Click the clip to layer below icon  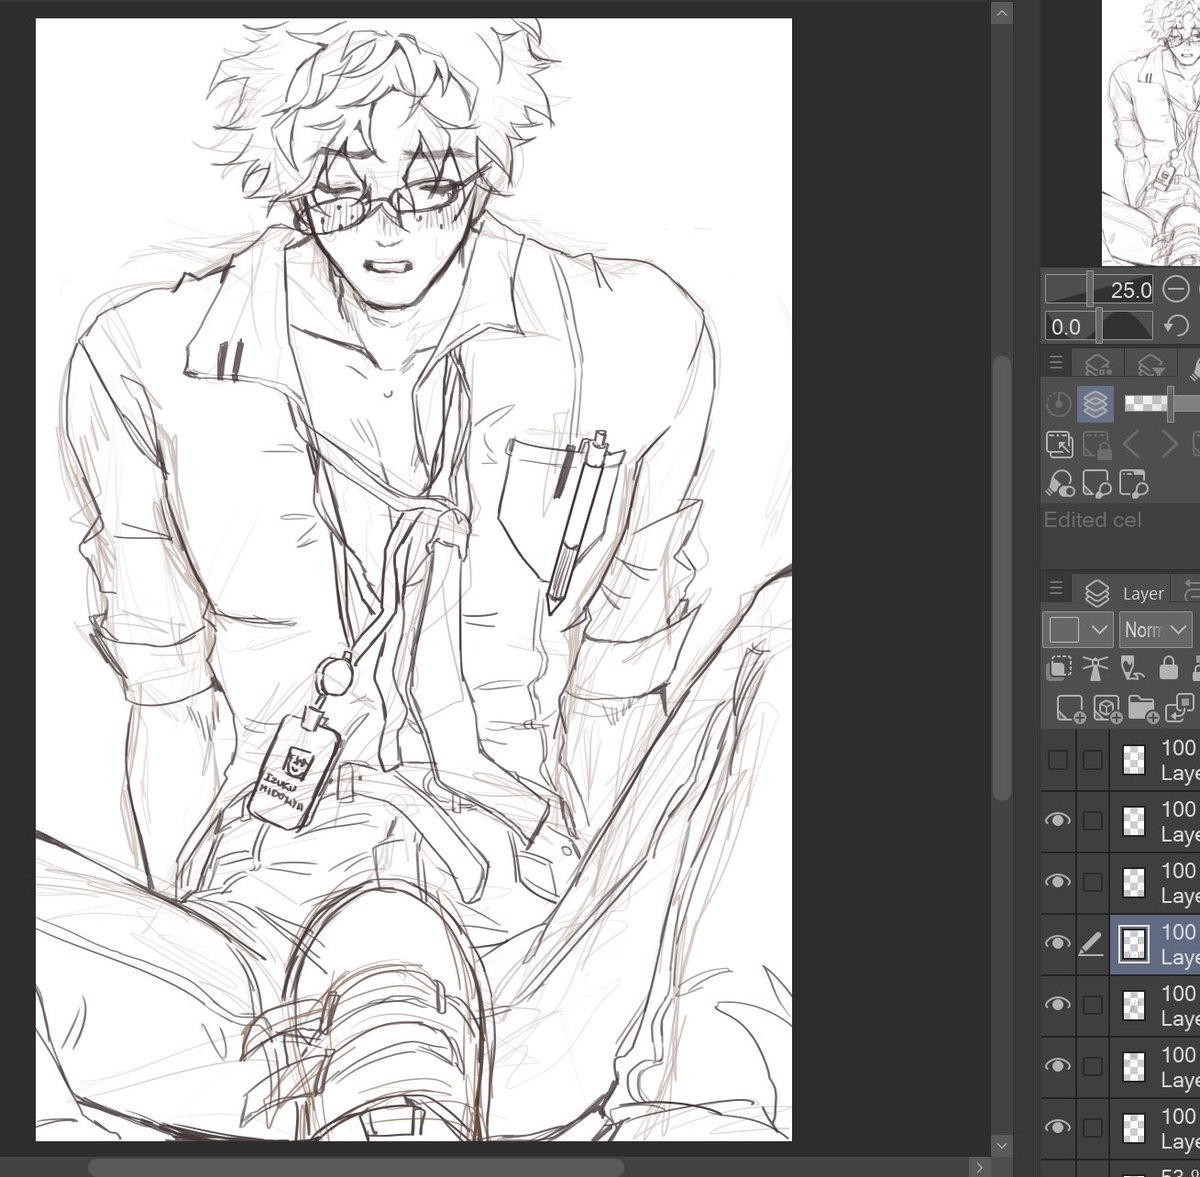[x=1059, y=668]
